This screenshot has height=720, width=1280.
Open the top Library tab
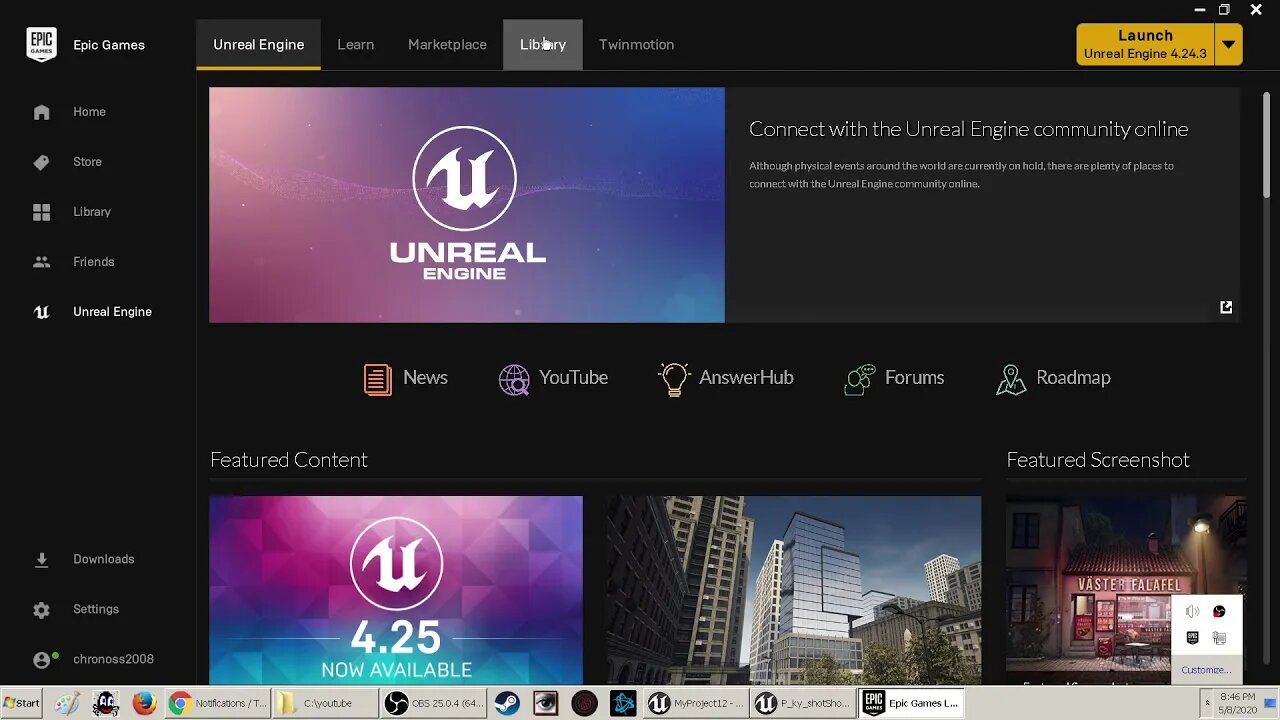coord(543,45)
